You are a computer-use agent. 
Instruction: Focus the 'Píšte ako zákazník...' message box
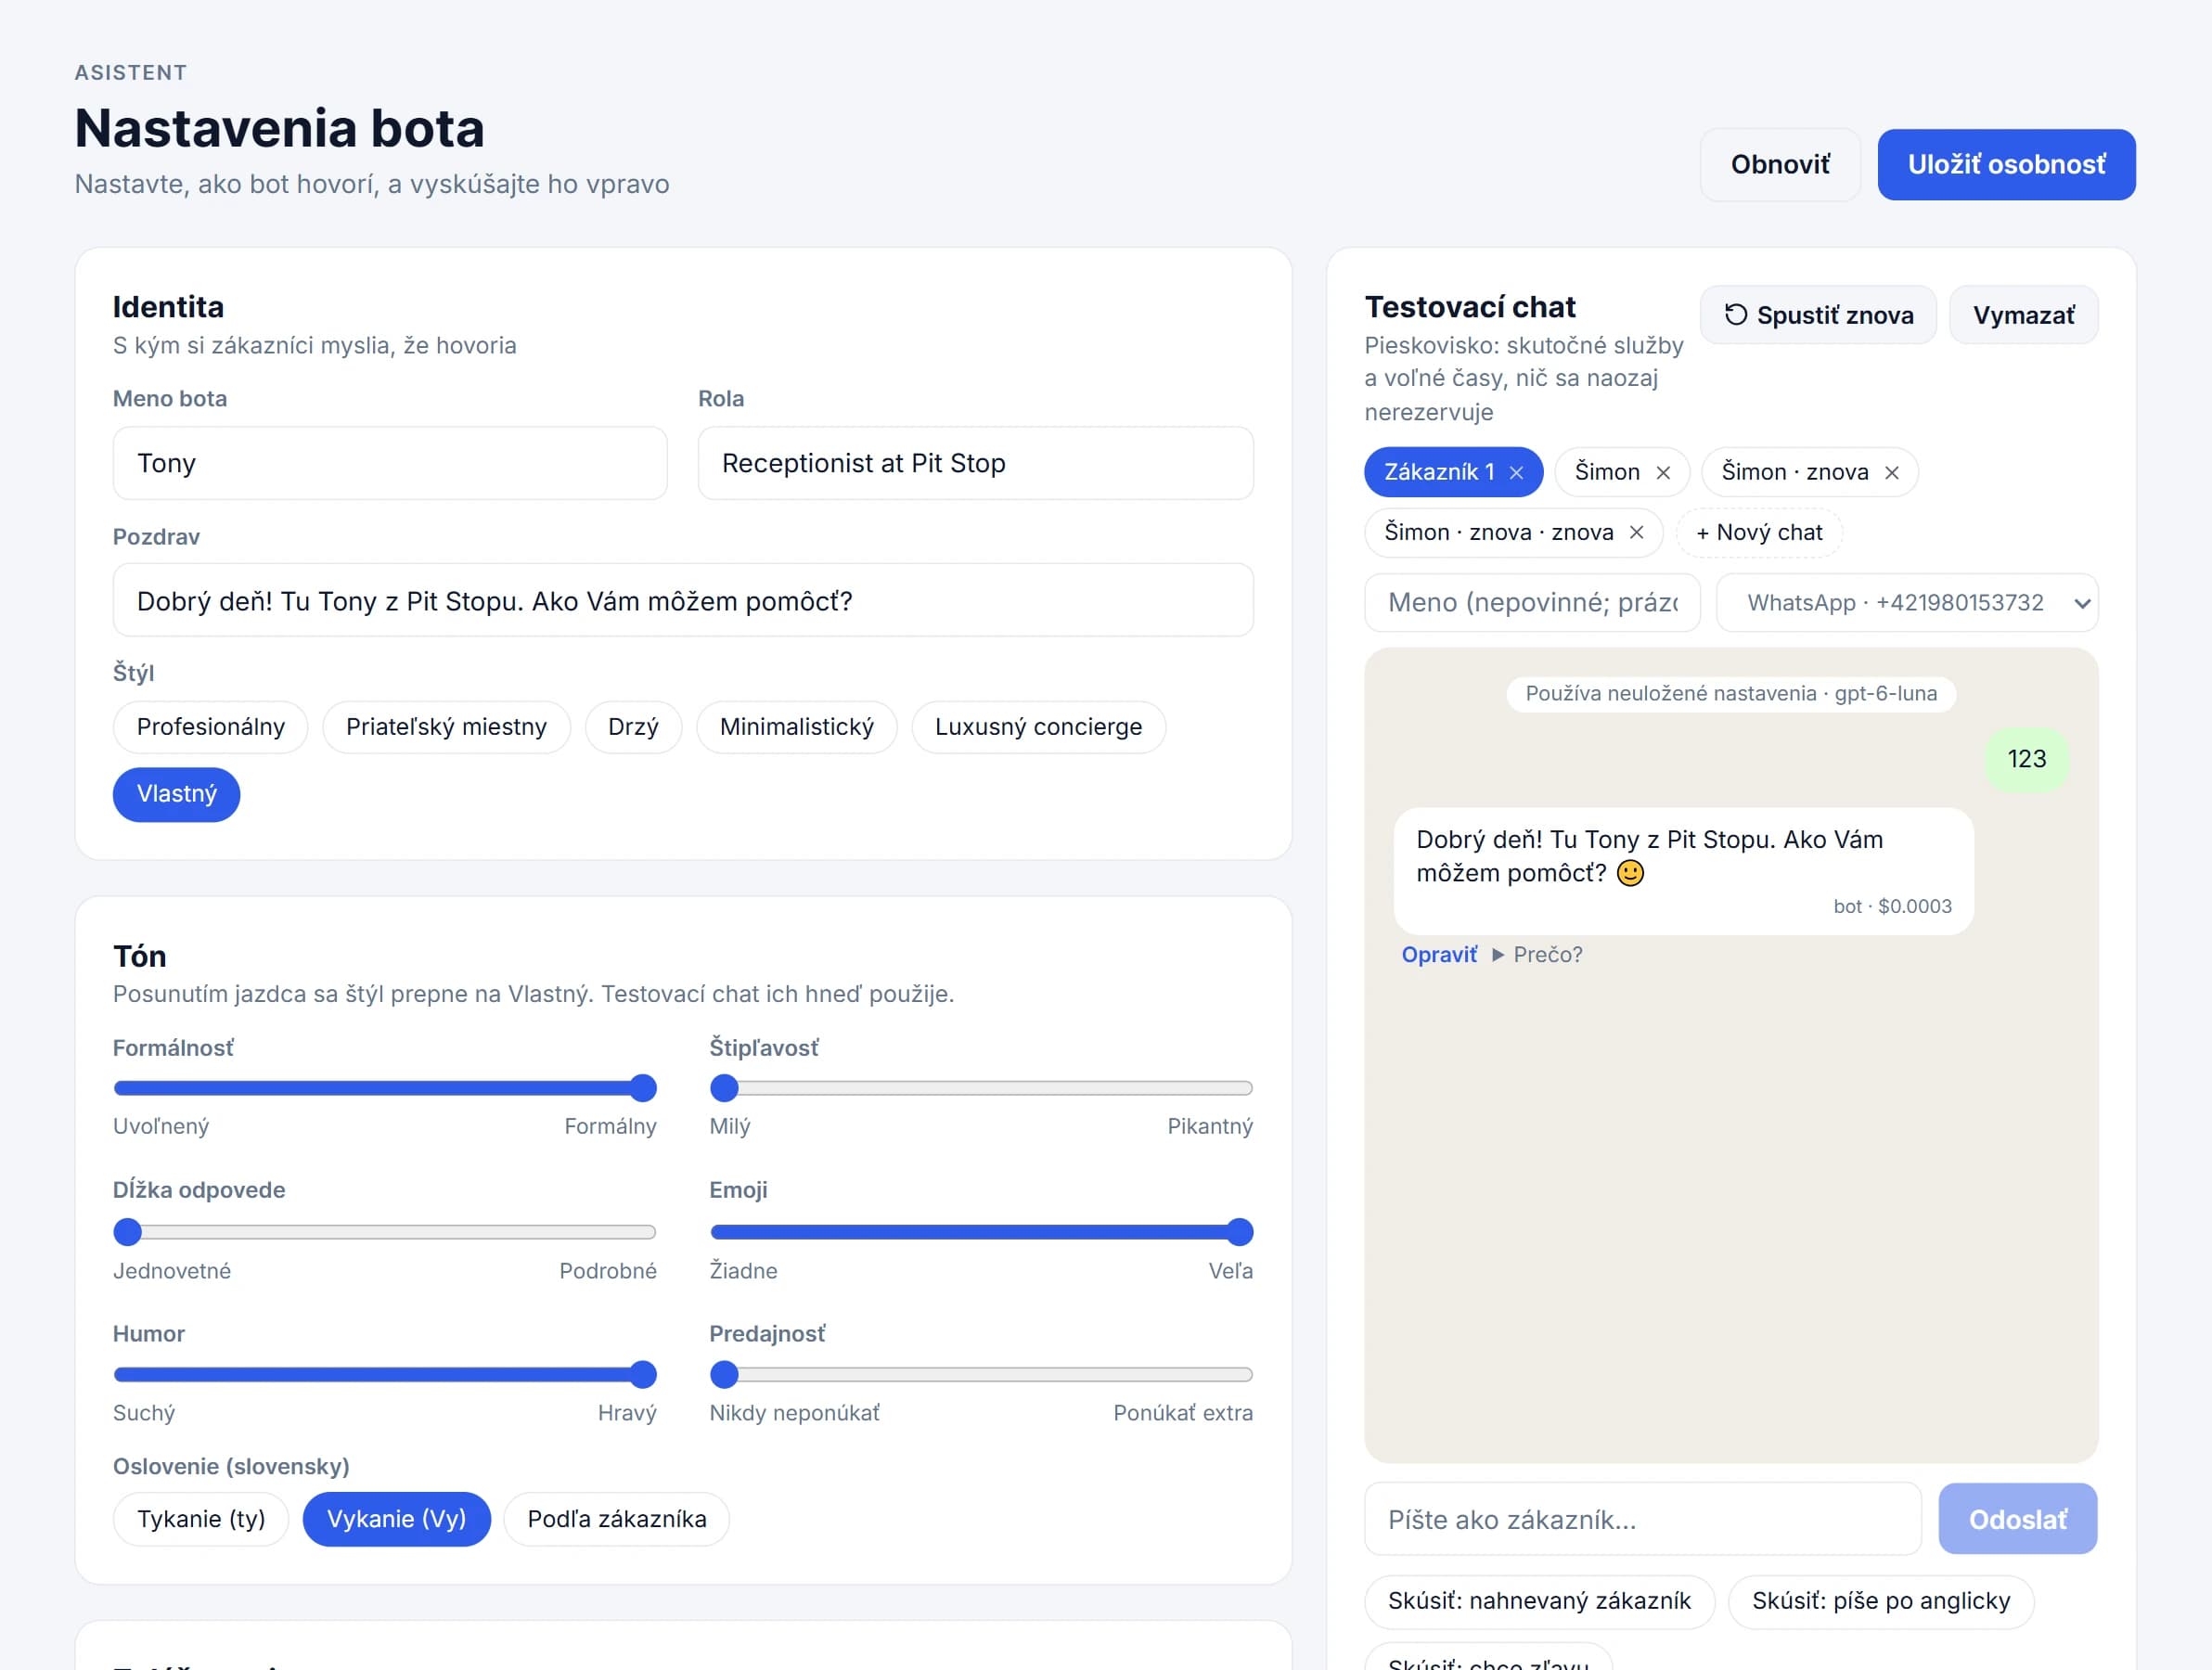coord(1642,1519)
